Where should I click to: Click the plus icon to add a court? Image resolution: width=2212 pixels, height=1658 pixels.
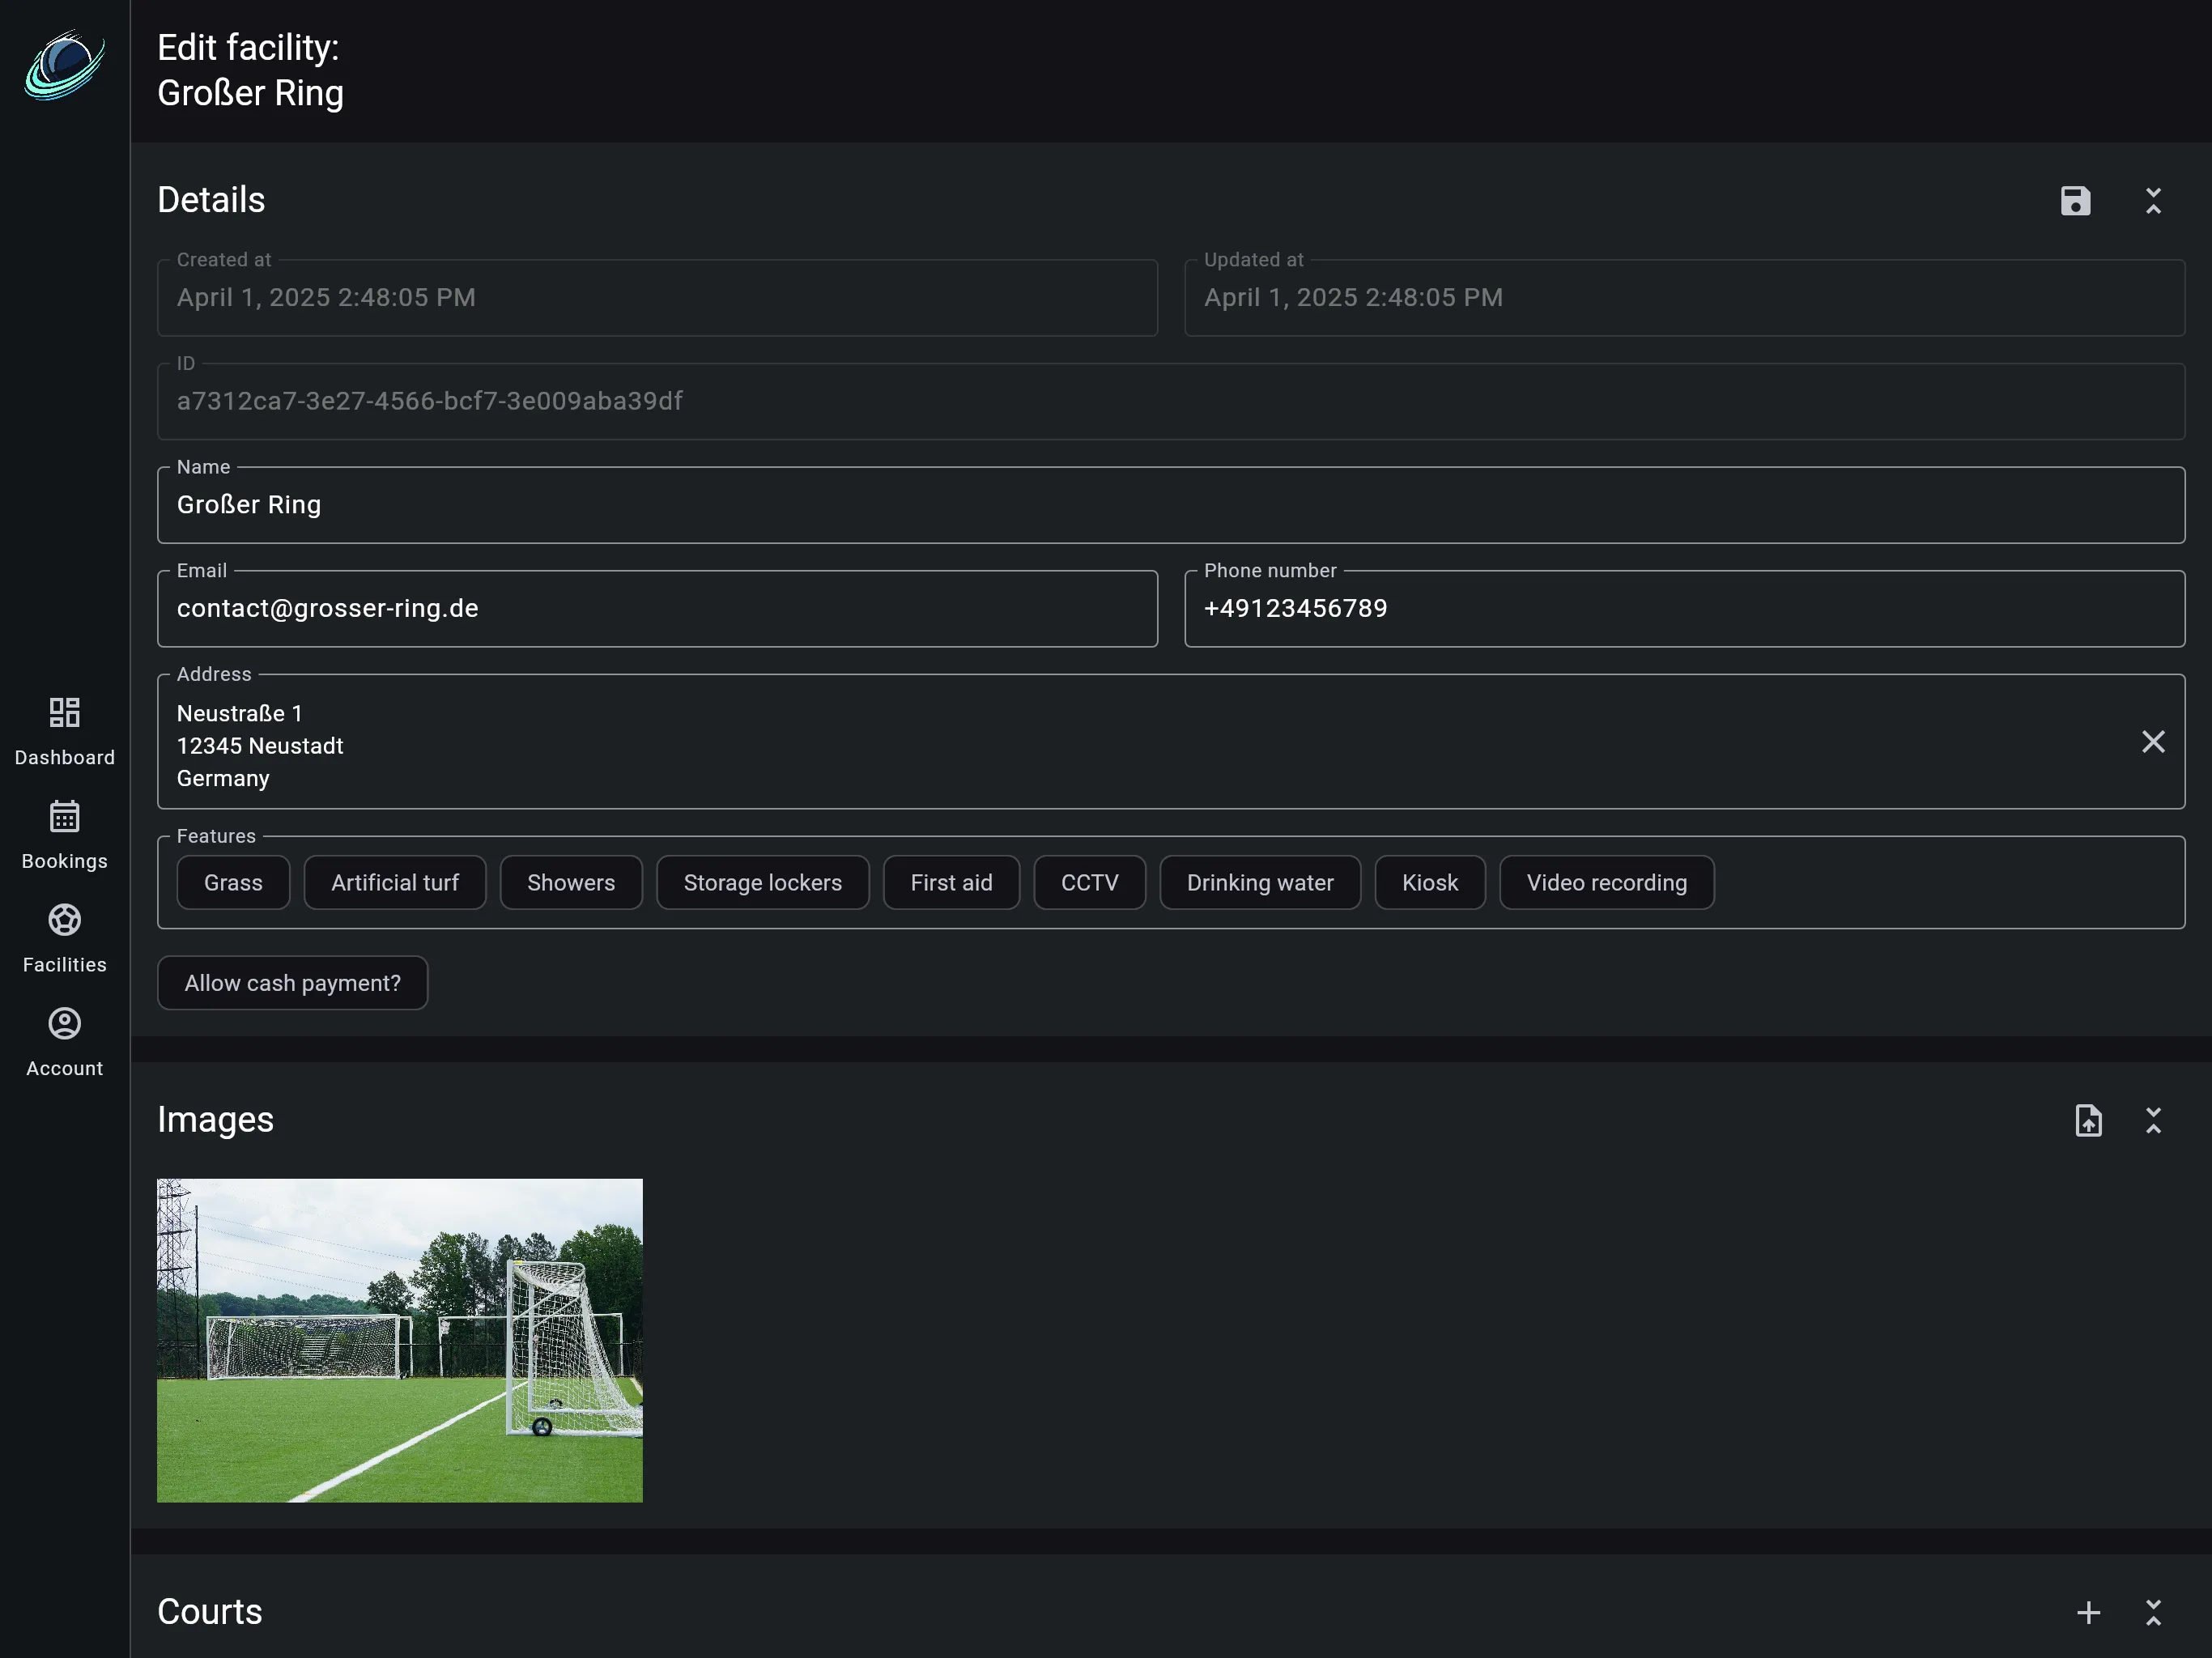(2089, 1611)
